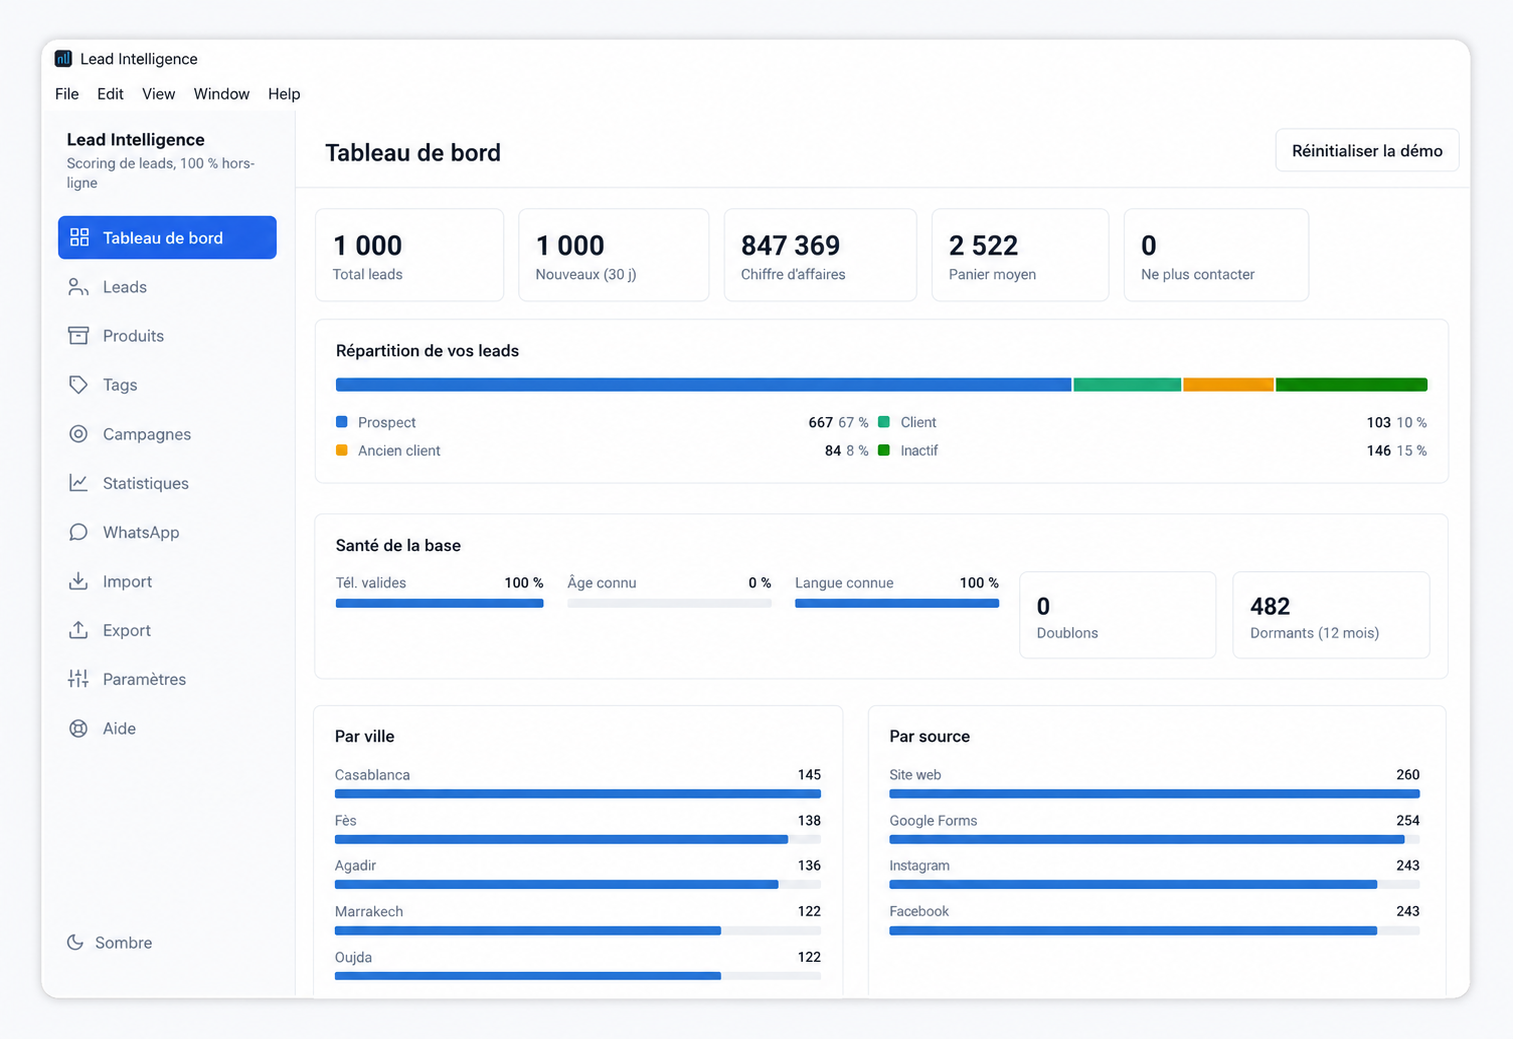Open the Leads section icon
Image resolution: width=1513 pixels, height=1039 pixels.
pyautogui.click(x=78, y=287)
